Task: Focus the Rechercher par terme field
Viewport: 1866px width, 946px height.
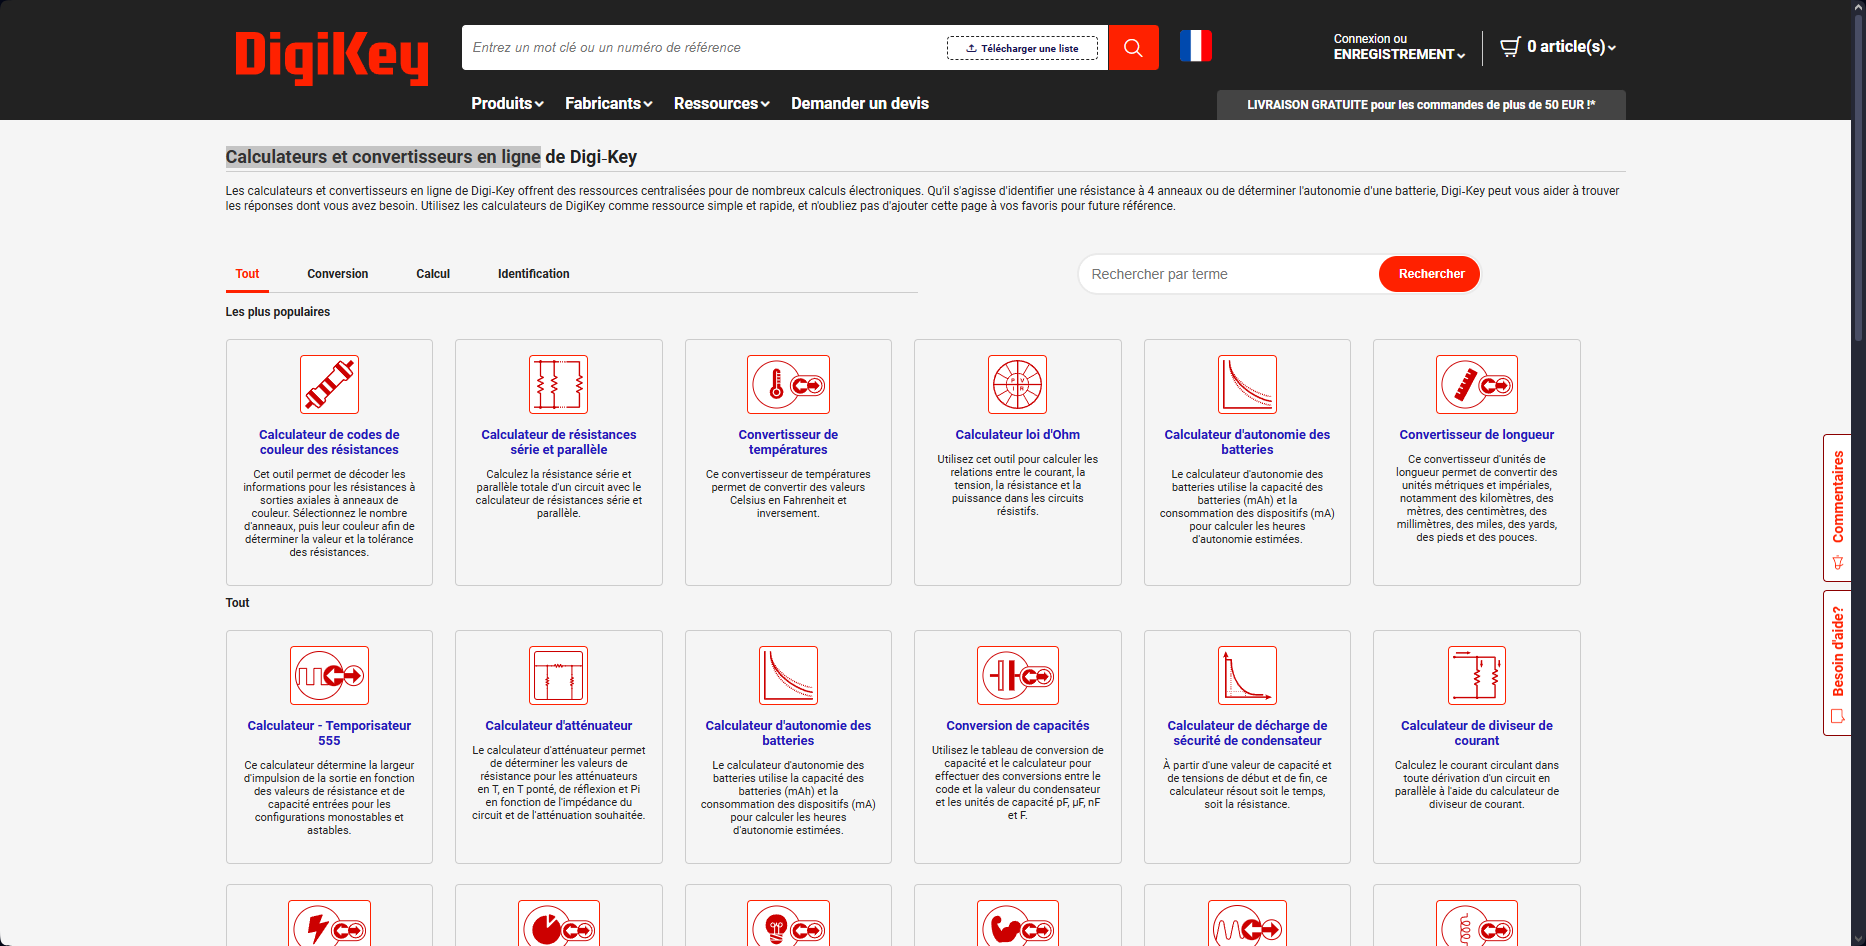Action: coord(1229,274)
